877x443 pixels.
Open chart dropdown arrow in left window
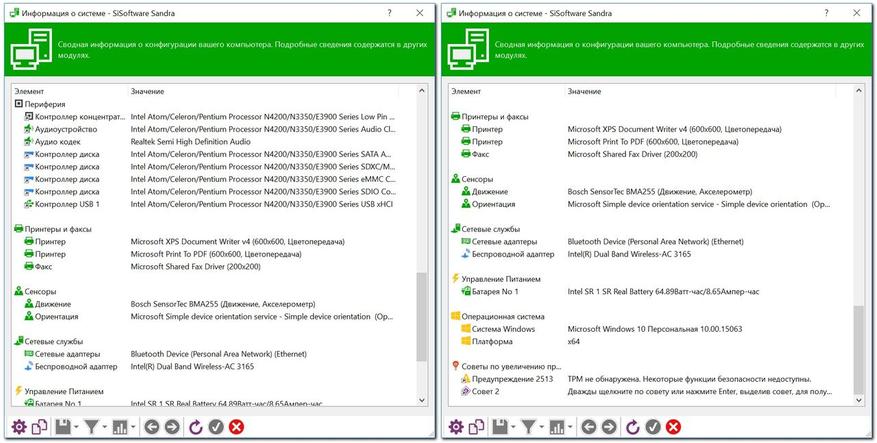133,427
